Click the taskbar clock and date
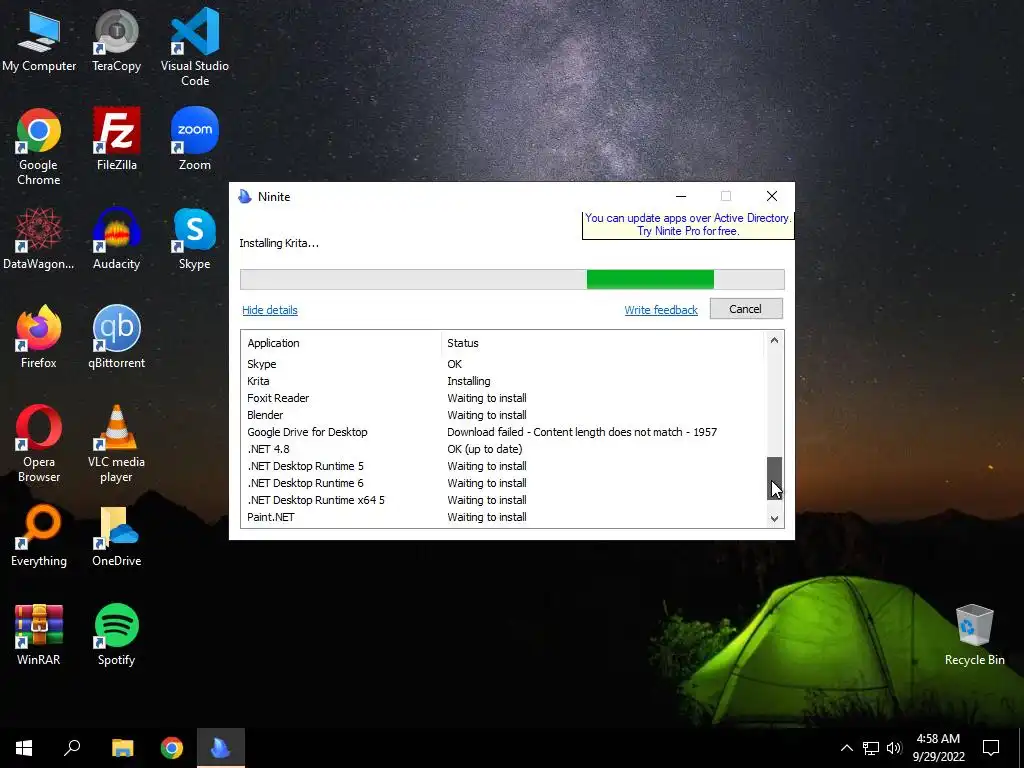Viewport: 1024px width, 768px height. click(938, 748)
